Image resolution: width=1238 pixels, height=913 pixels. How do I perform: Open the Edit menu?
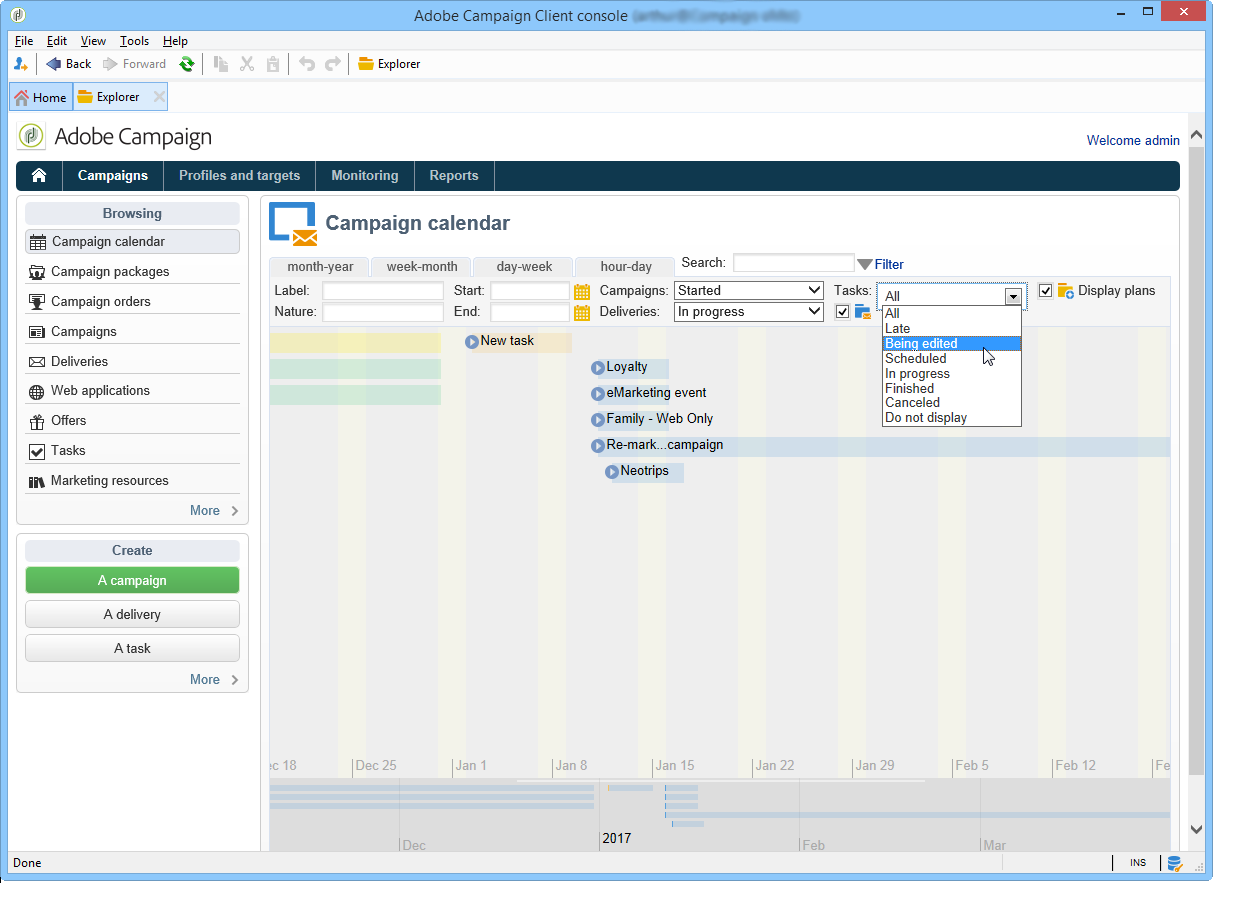point(57,41)
